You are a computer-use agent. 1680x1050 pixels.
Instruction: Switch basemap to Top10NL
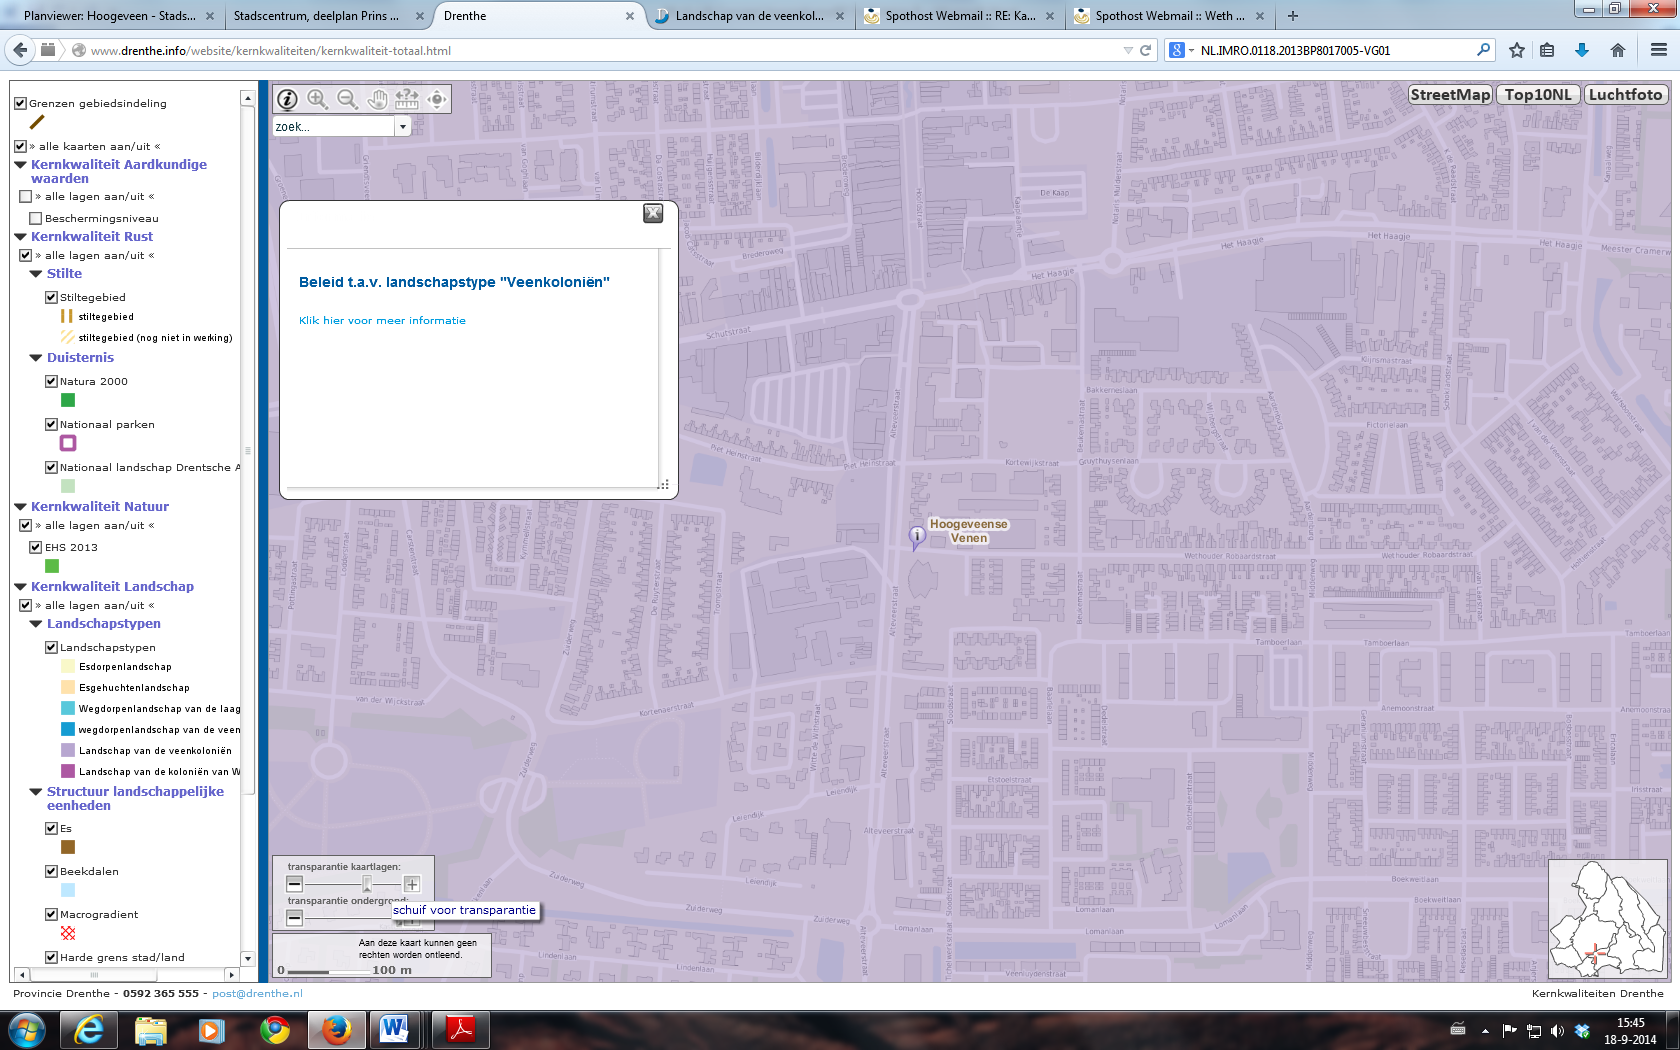tap(1537, 95)
